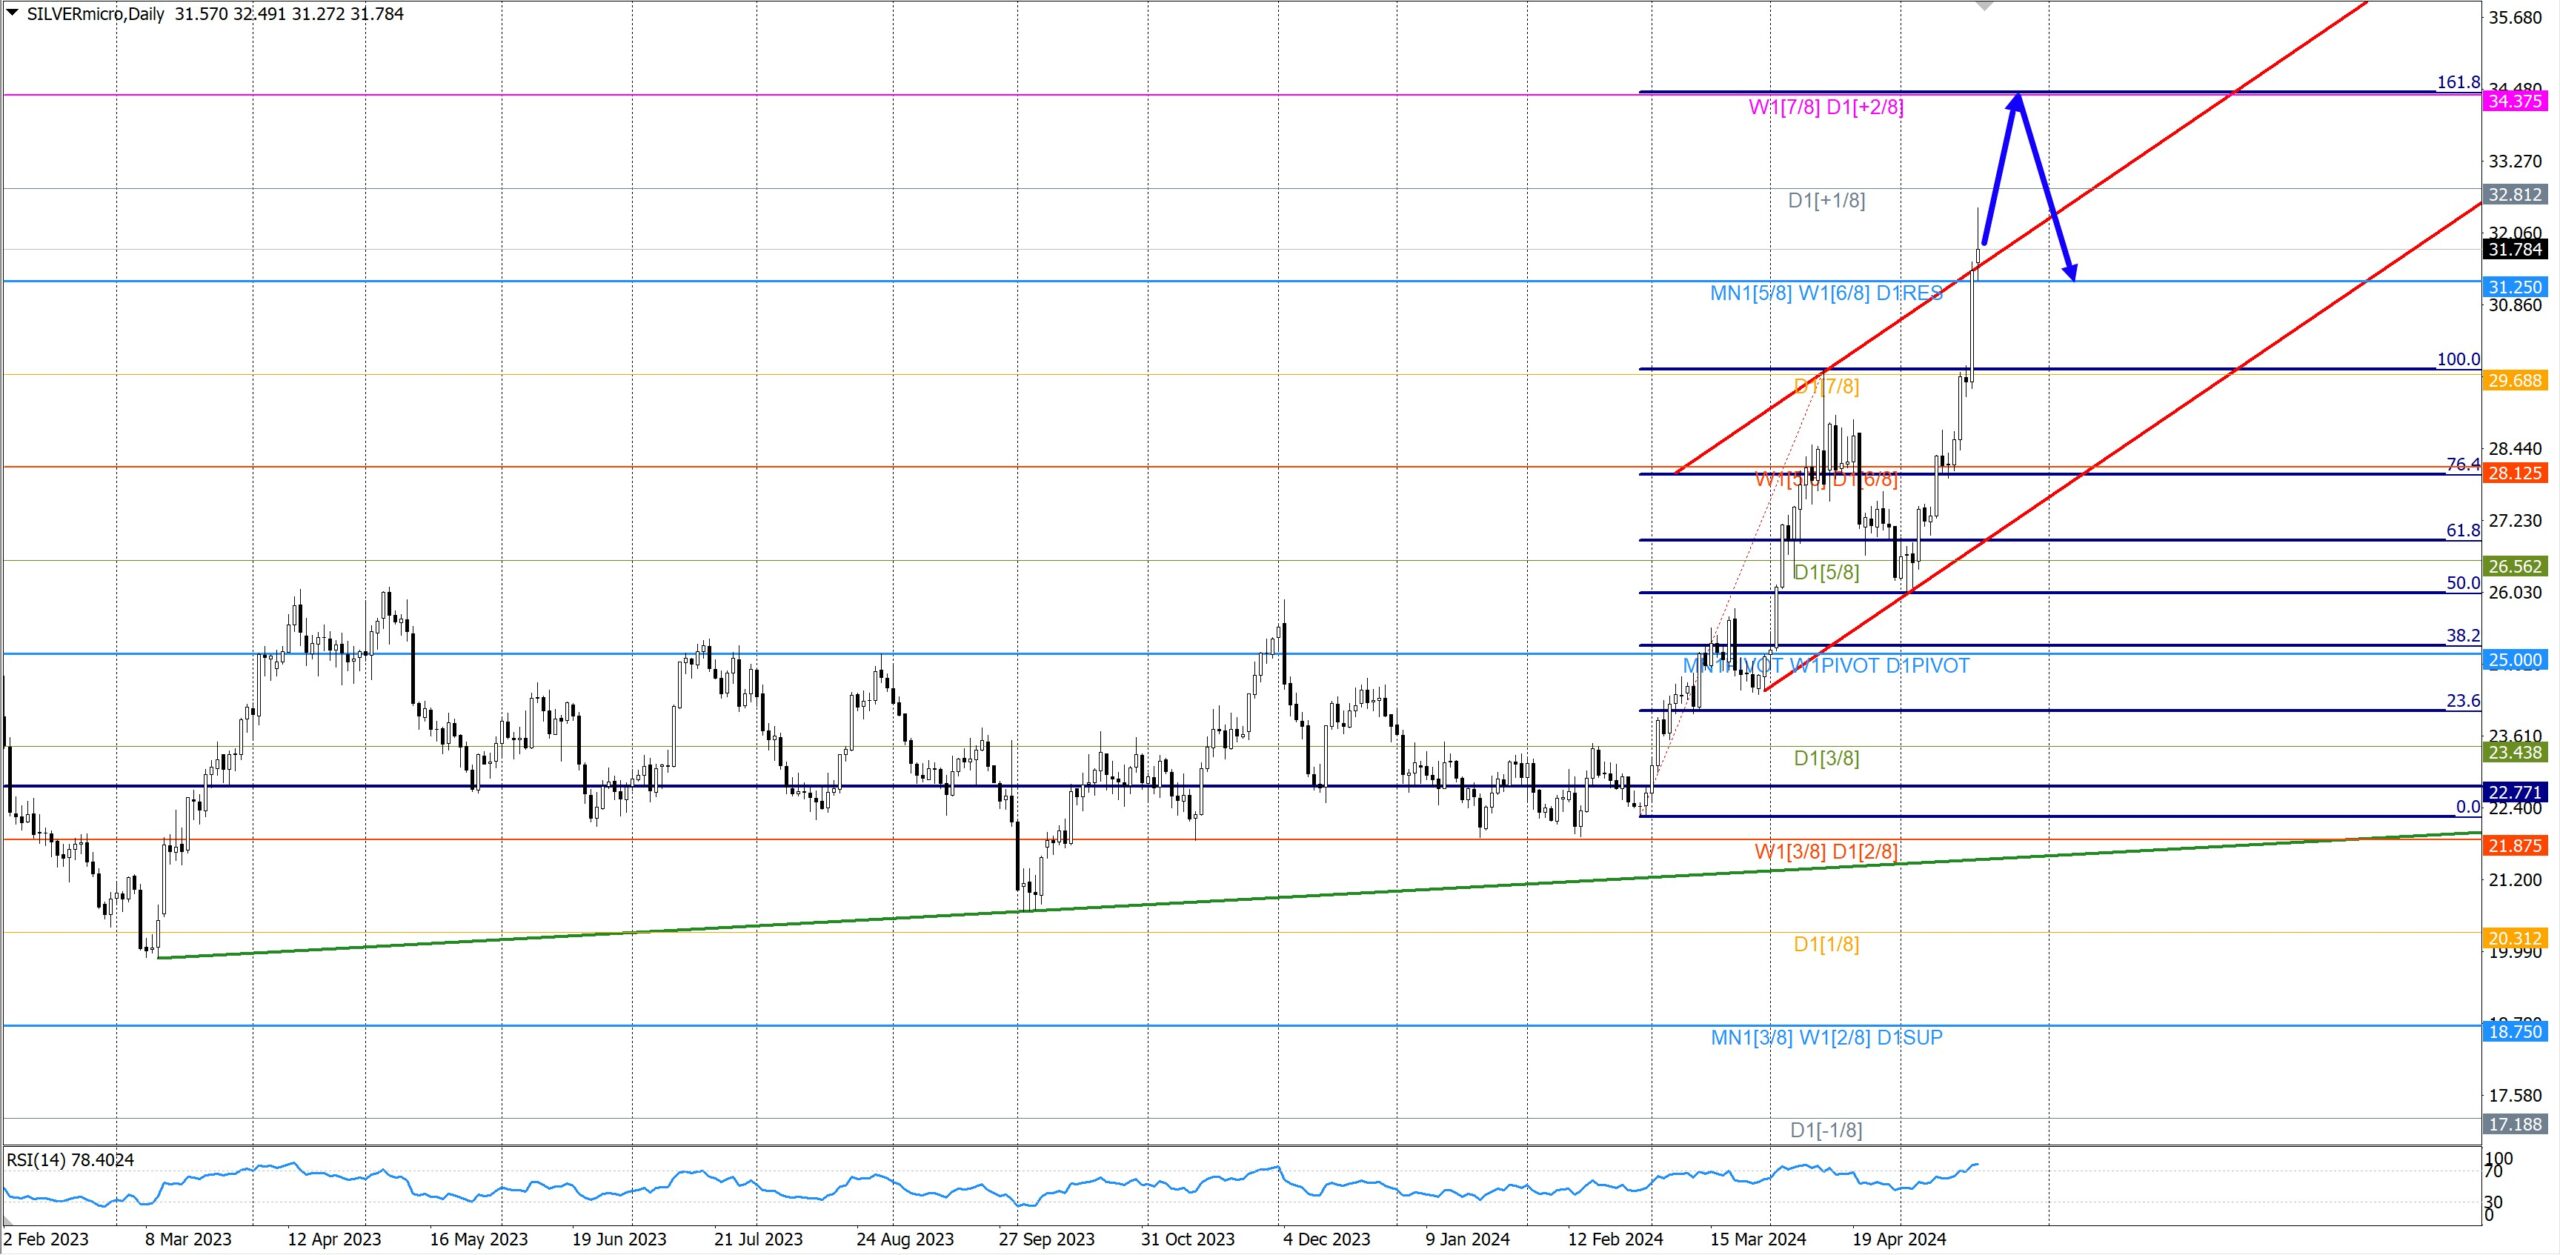Click the MN1[3/8] W1[2/8] D1SUP label
2560x1255 pixels.
pyautogui.click(x=1826, y=1038)
